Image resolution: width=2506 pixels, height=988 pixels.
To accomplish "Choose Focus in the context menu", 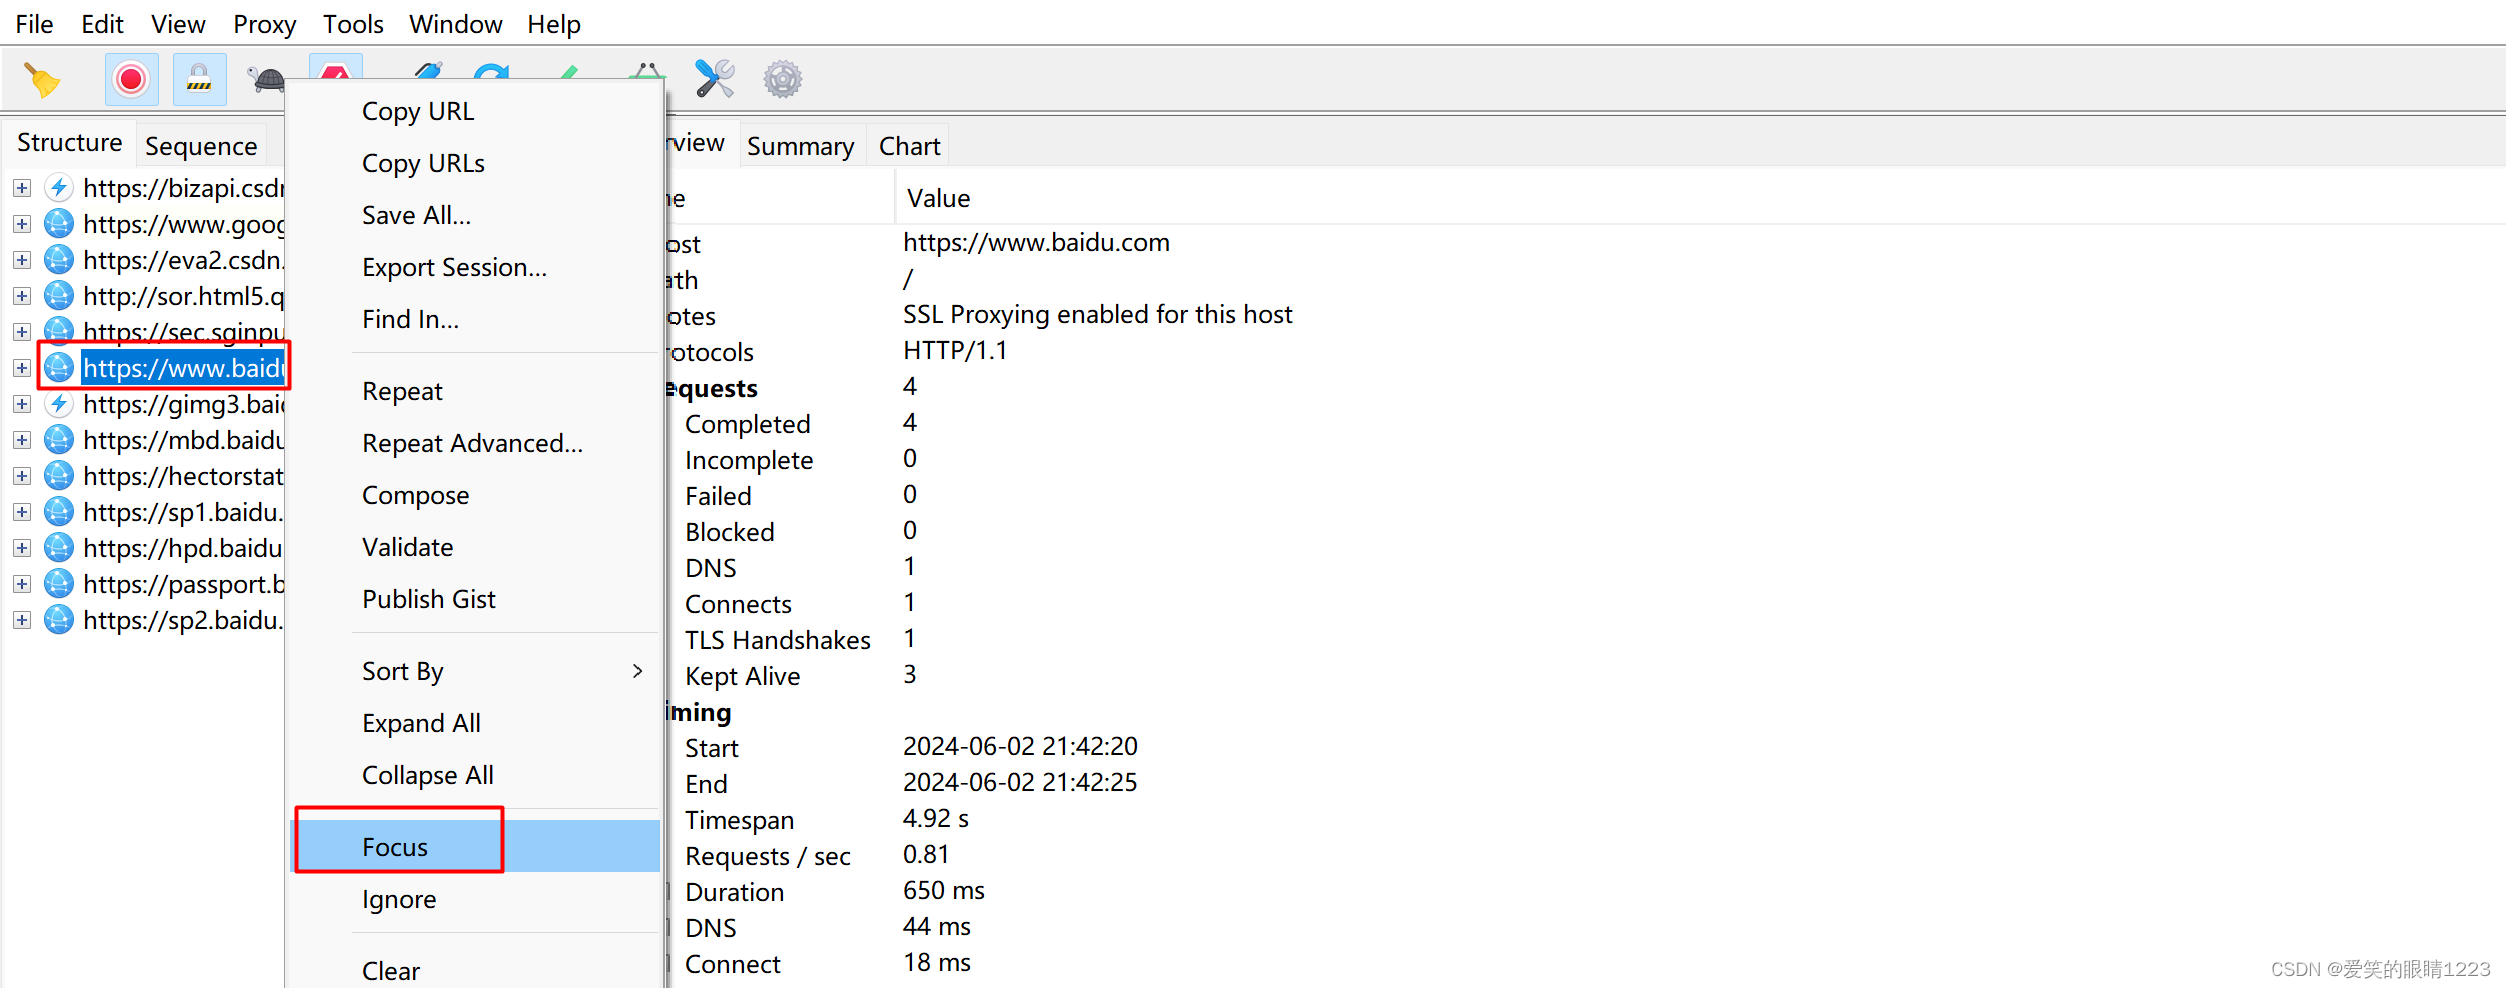I will pos(474,847).
